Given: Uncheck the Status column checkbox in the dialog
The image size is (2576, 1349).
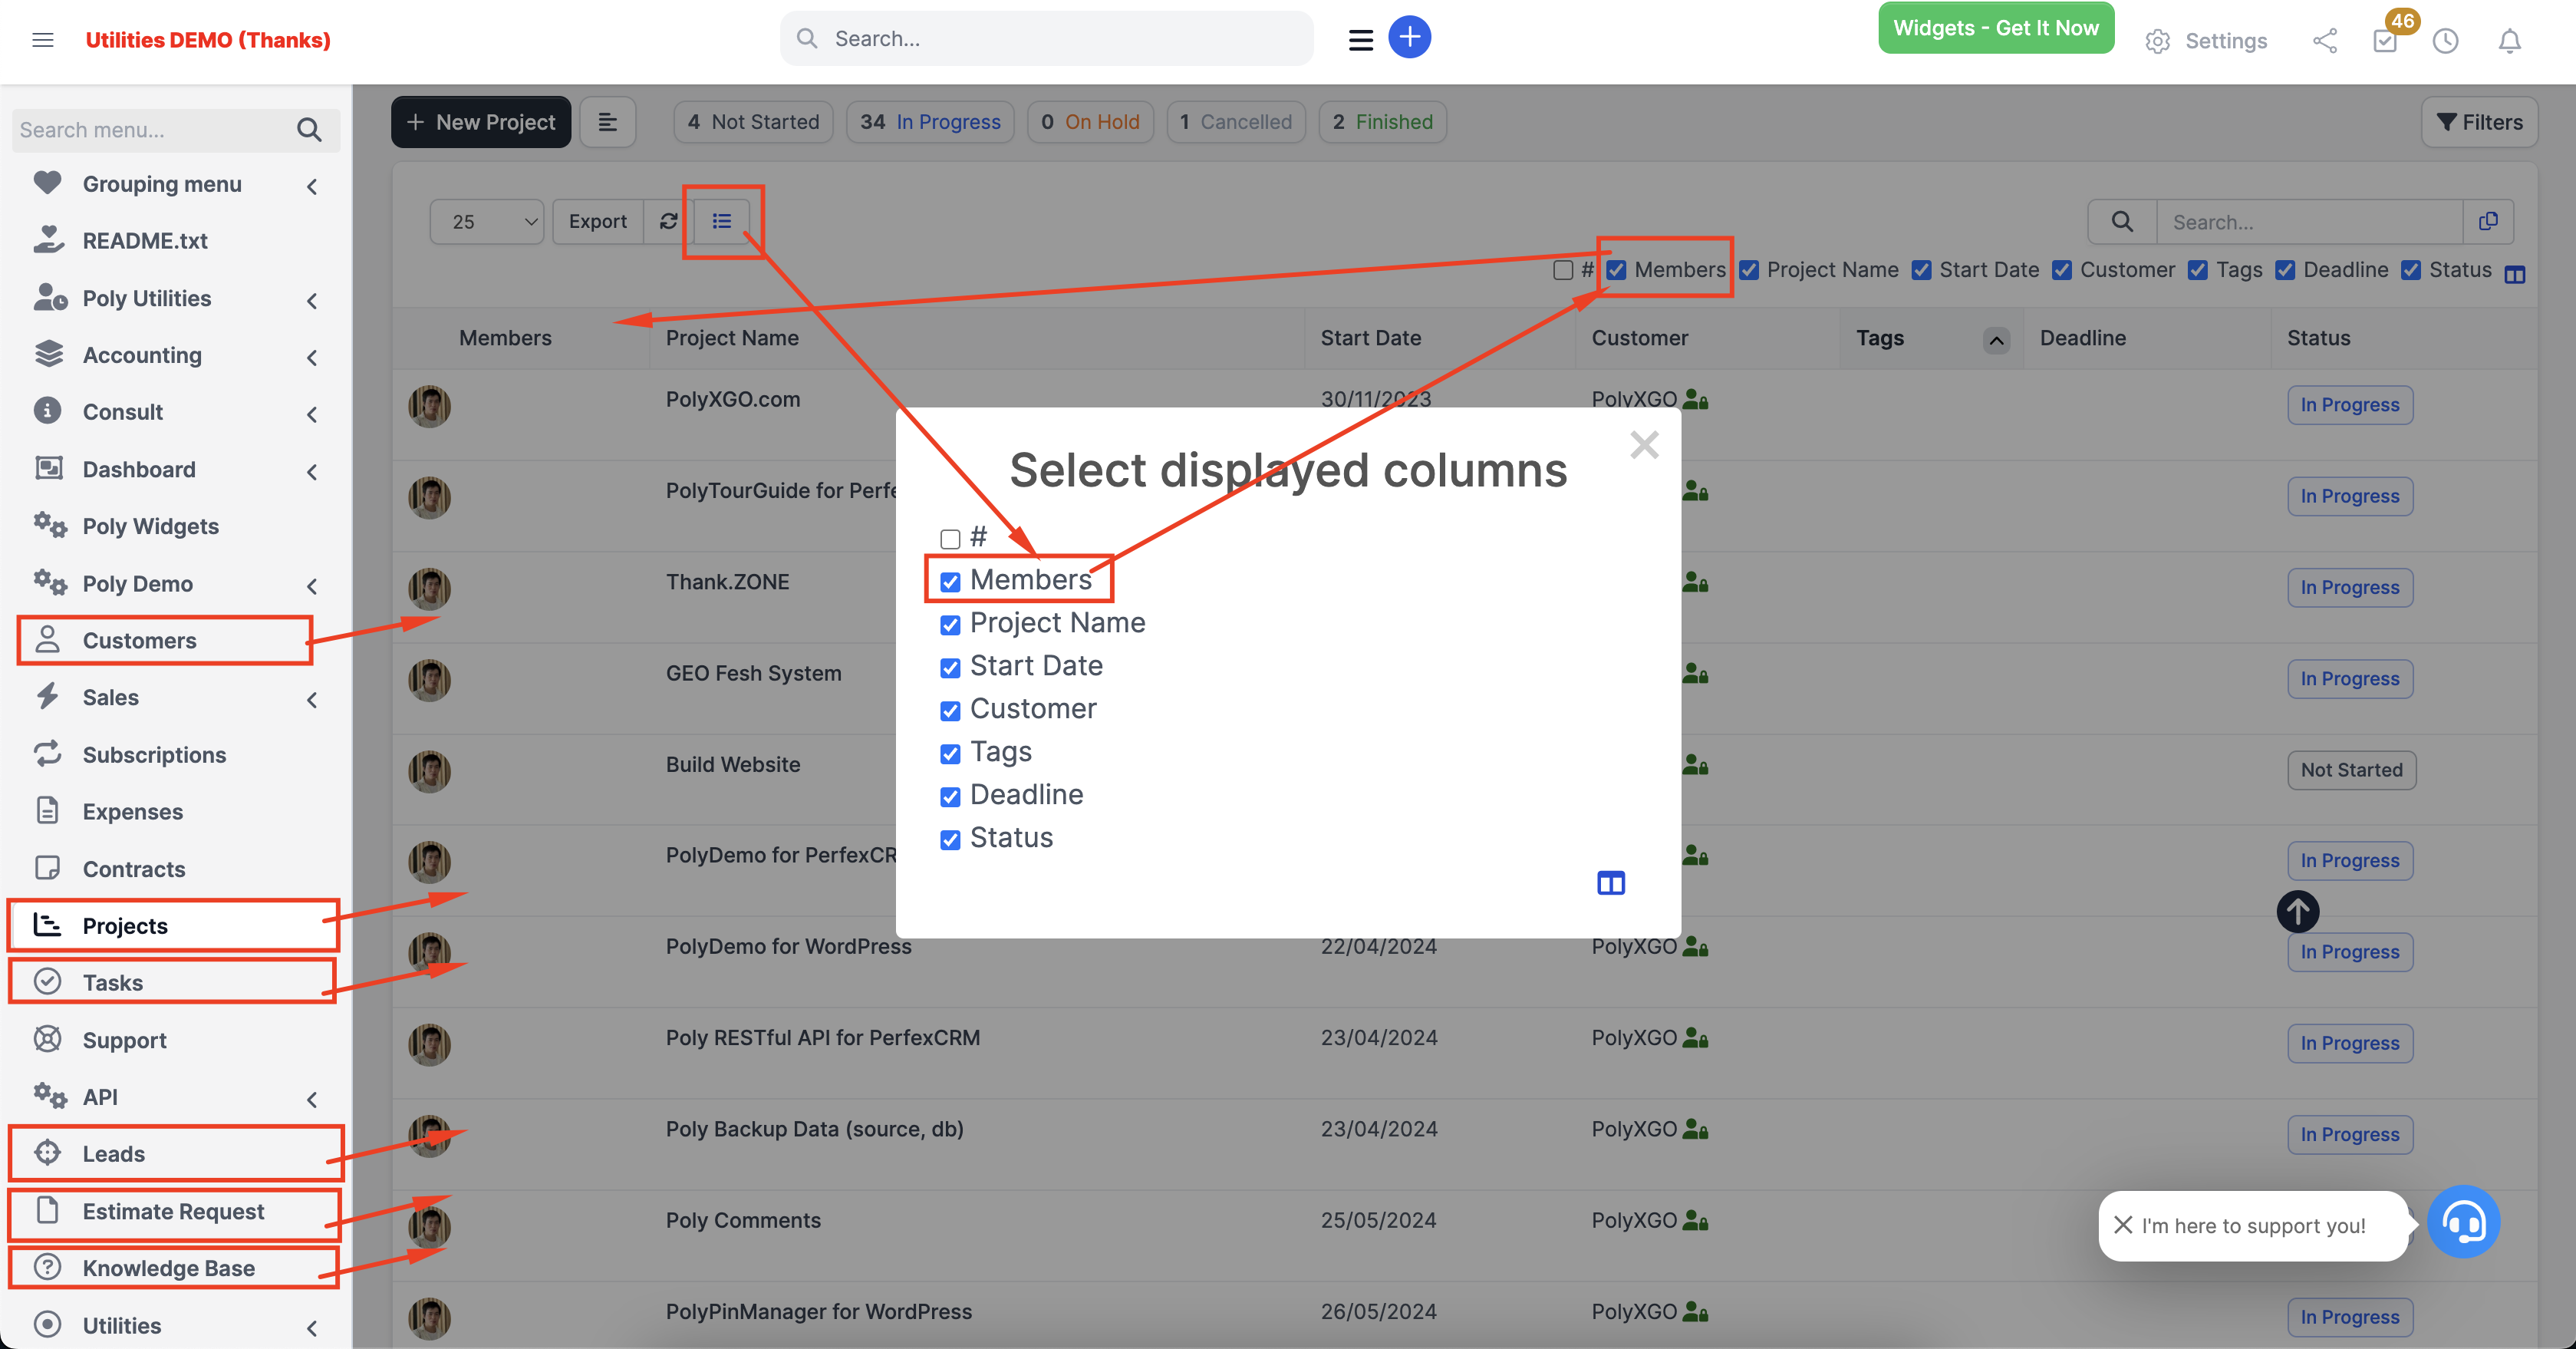Looking at the screenshot, I should click(949, 840).
